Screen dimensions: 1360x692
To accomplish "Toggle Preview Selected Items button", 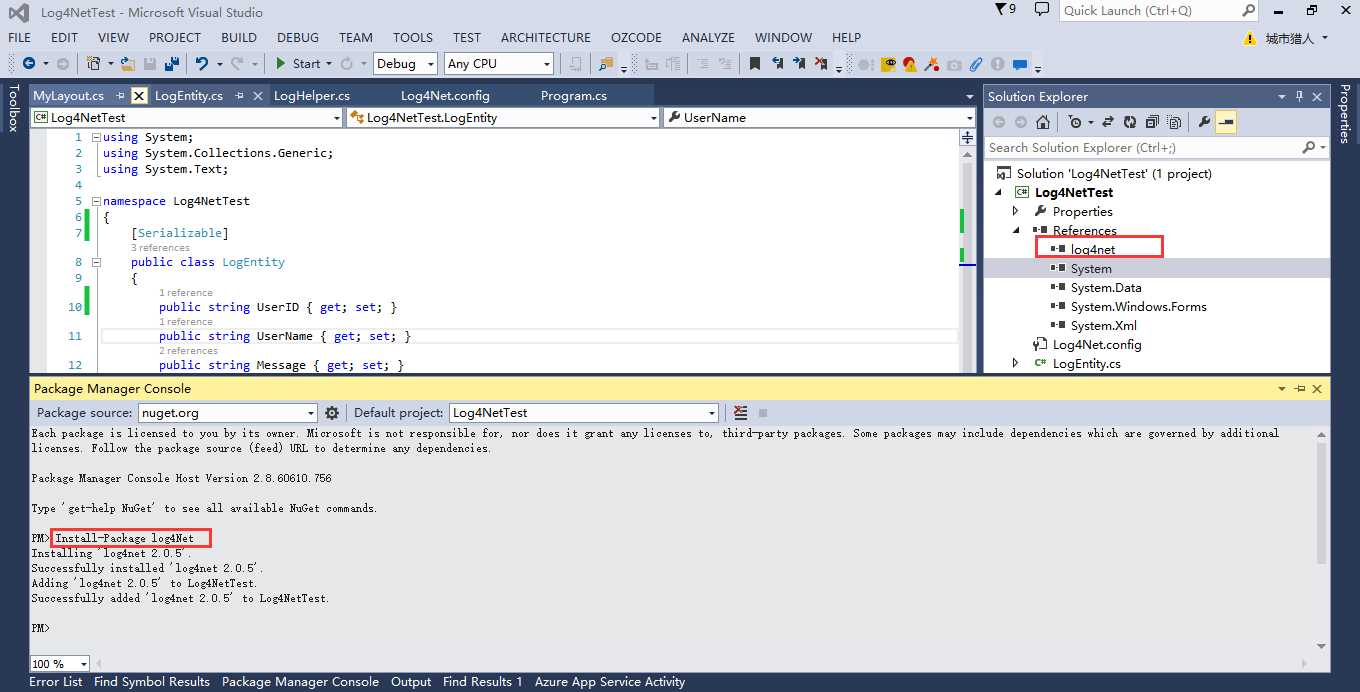I will (1226, 122).
